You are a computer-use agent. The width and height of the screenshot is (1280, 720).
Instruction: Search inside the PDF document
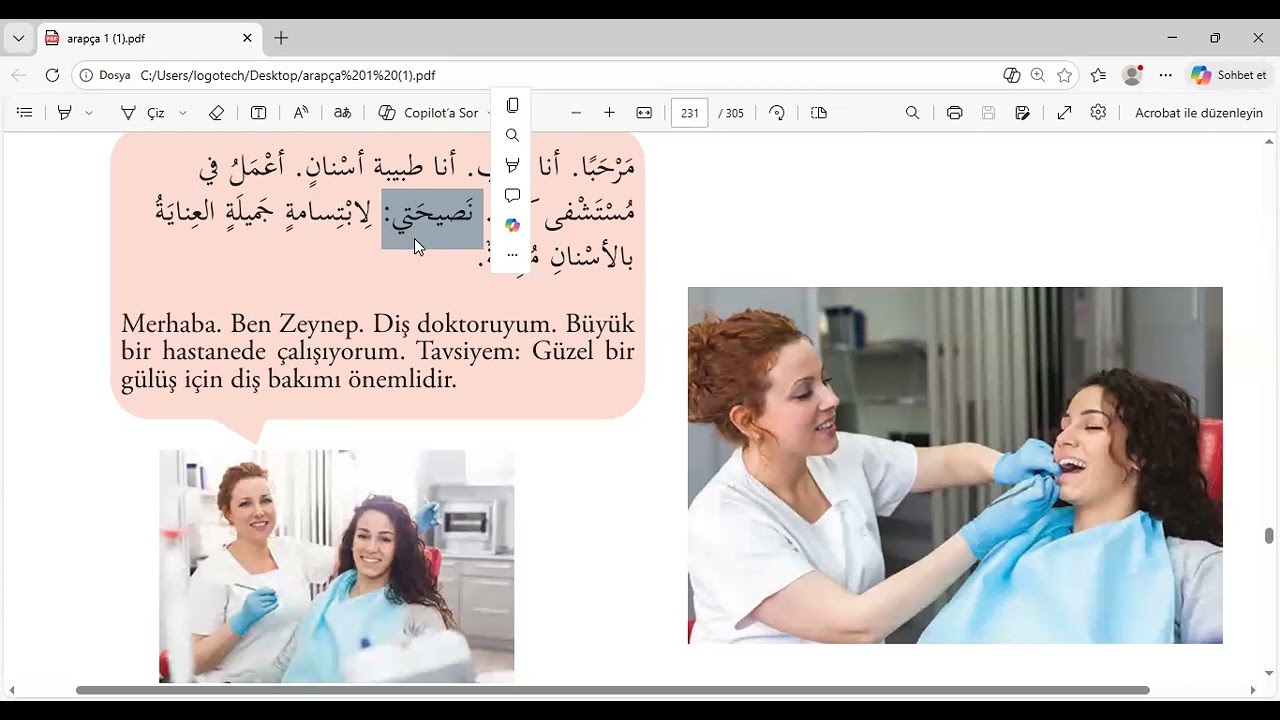click(x=912, y=113)
